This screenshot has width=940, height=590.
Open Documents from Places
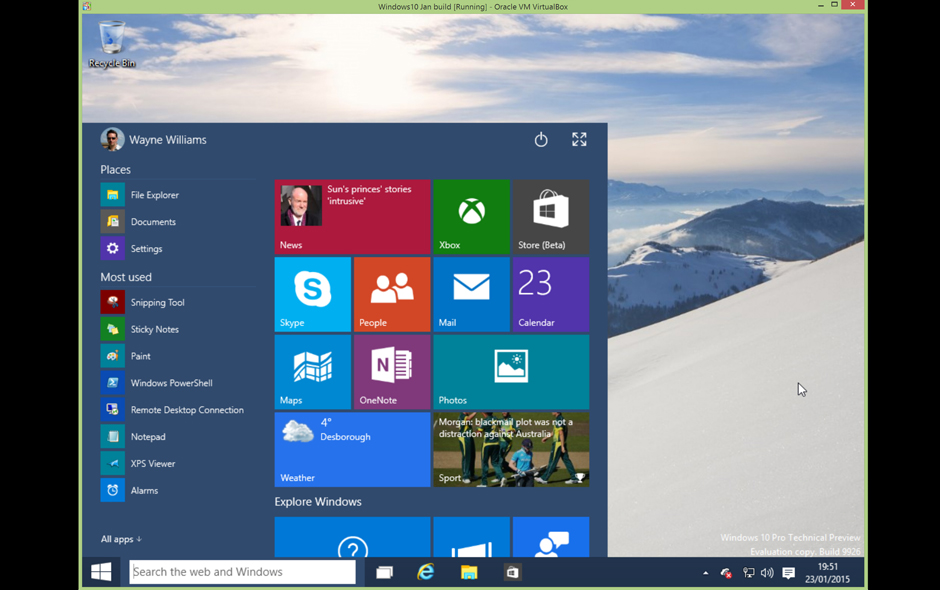click(x=179, y=222)
